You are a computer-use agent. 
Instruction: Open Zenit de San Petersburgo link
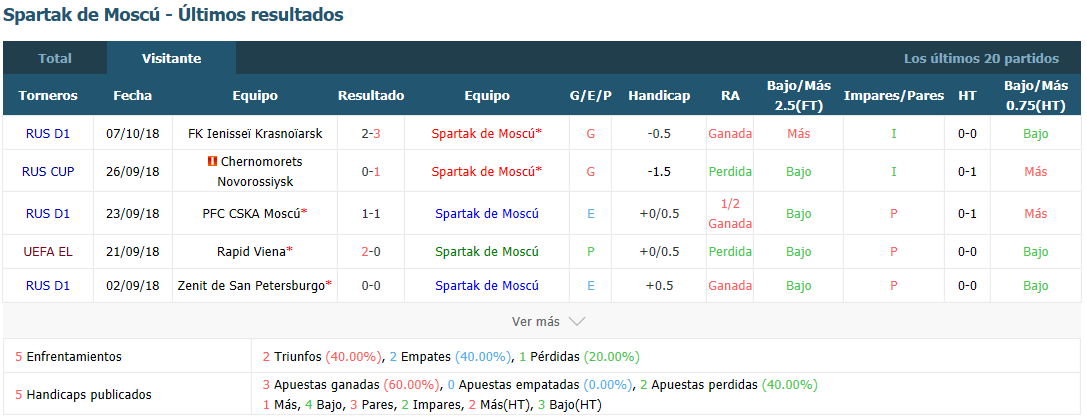click(255, 286)
